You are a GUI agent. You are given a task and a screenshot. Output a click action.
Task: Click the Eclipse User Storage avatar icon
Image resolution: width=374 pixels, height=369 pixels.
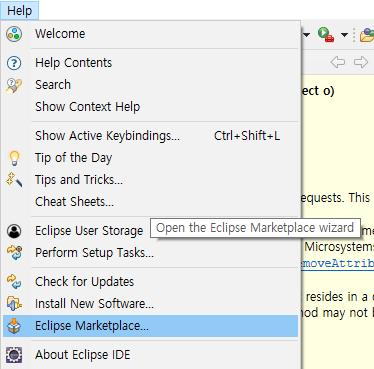[x=14, y=231]
